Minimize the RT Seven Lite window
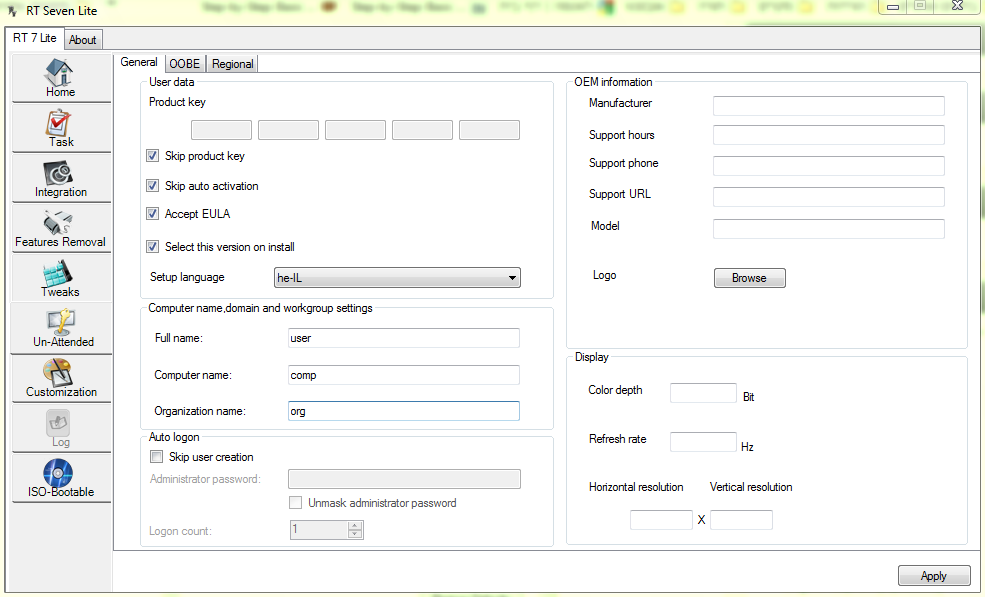Viewport: 985px width, 597px height. (x=893, y=7)
